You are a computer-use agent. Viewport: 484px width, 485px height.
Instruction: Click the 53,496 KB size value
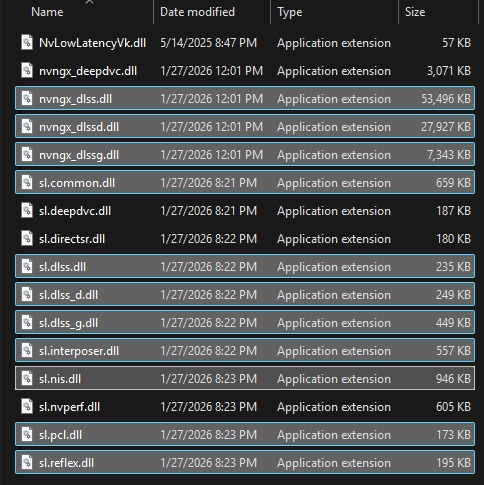click(446, 99)
